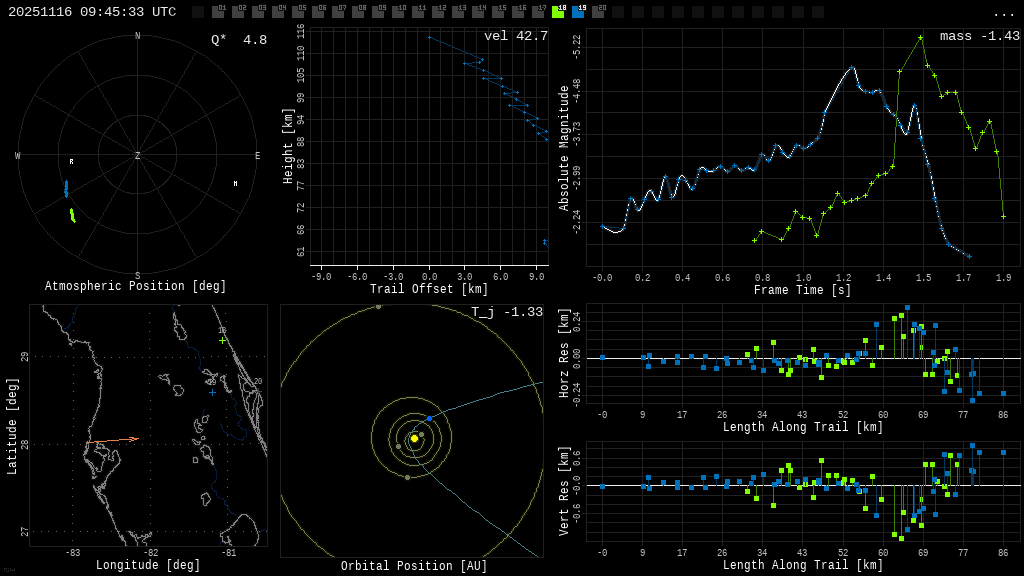Screen dimensions: 1024x576
Task: Select the blue station 19 indicator square
Action: point(578,12)
